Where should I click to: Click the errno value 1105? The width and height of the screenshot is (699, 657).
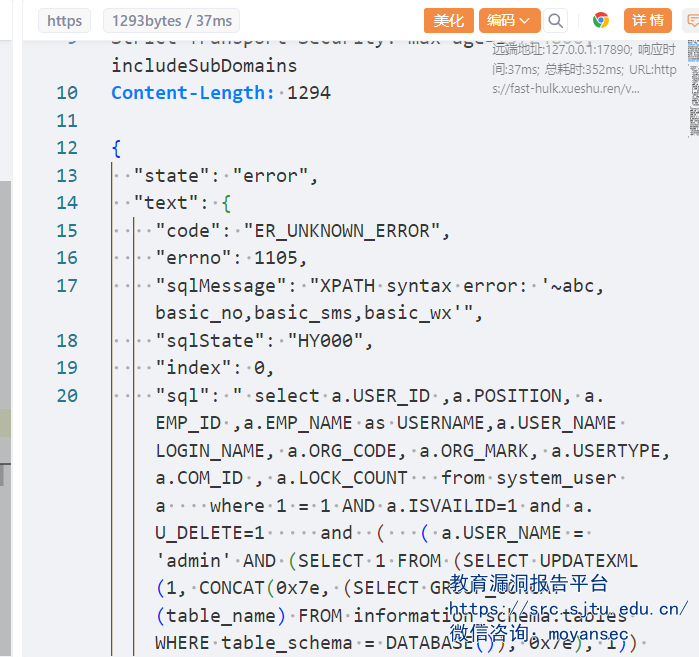[275, 258]
